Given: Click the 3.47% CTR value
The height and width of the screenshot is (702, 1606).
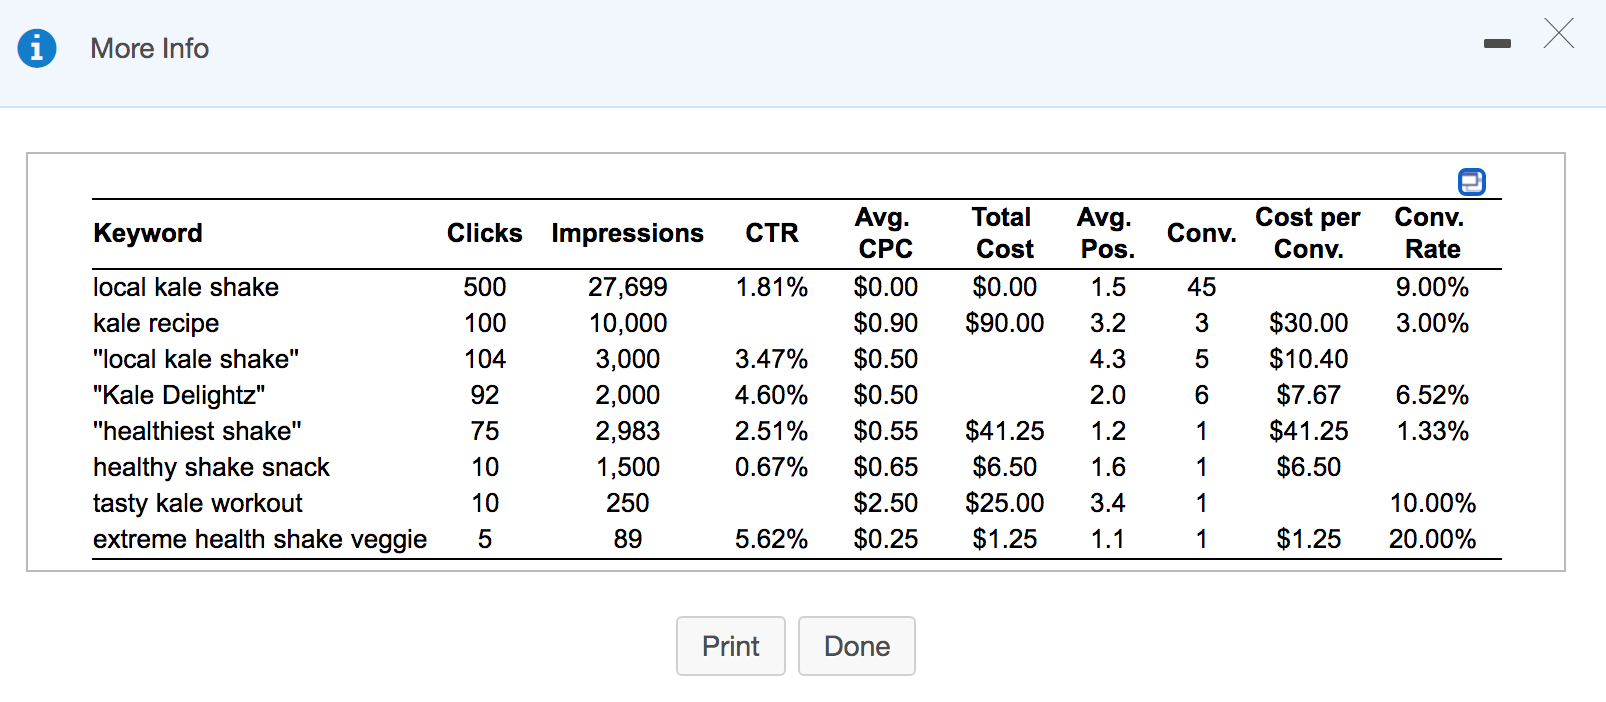Looking at the screenshot, I should (772, 359).
